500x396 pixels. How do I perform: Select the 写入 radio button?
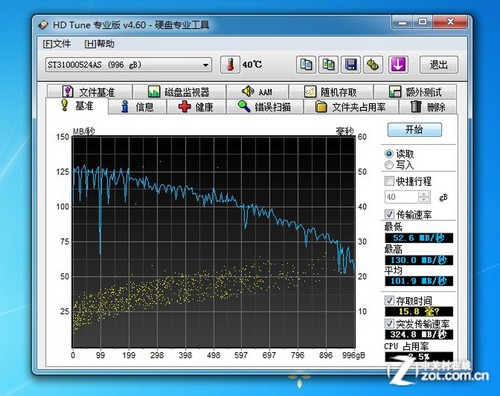(389, 165)
